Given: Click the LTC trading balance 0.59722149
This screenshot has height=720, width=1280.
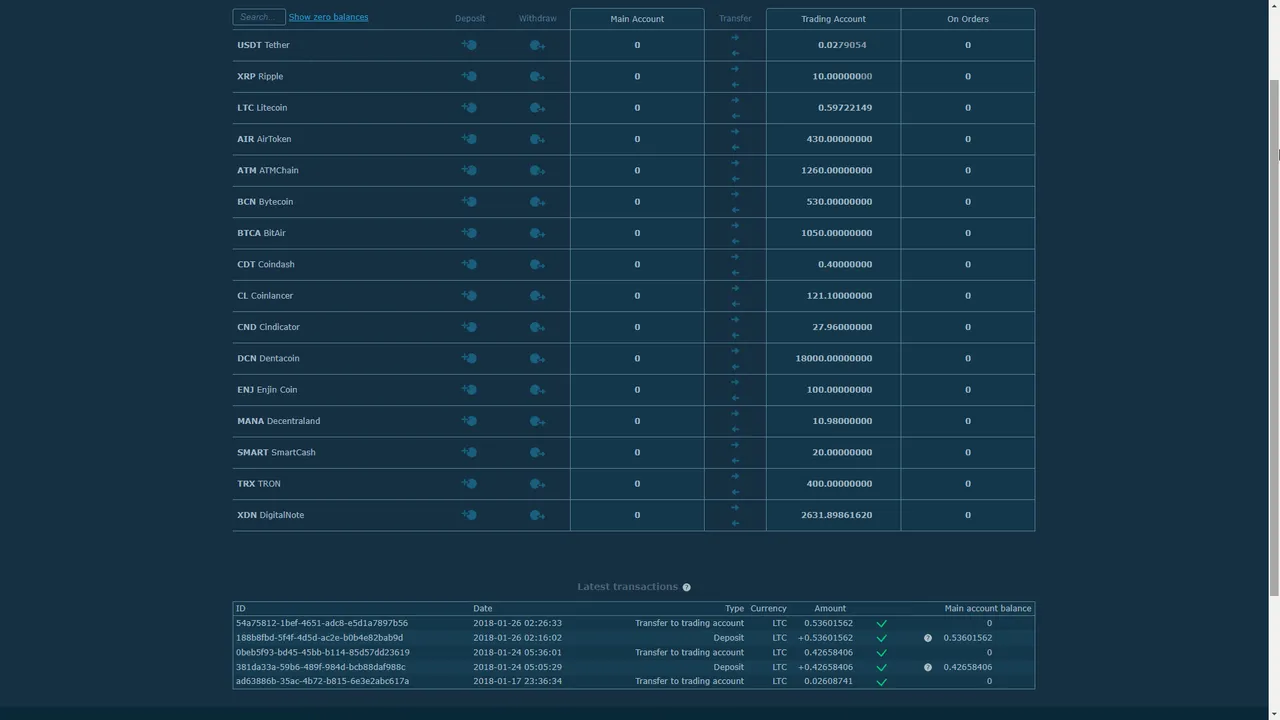Looking at the screenshot, I should point(845,108).
